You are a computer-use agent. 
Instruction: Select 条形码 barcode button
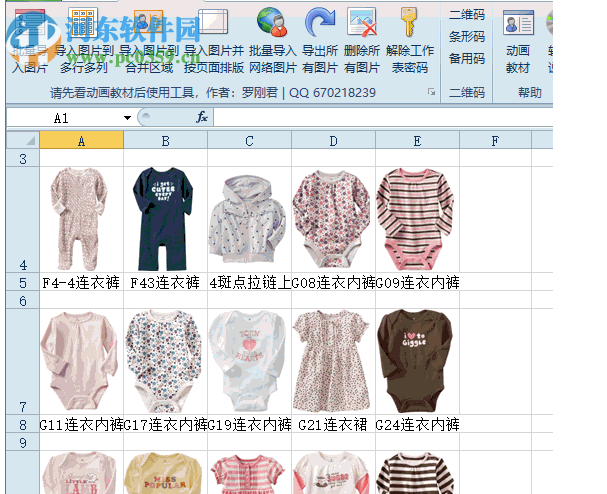[x=466, y=37]
